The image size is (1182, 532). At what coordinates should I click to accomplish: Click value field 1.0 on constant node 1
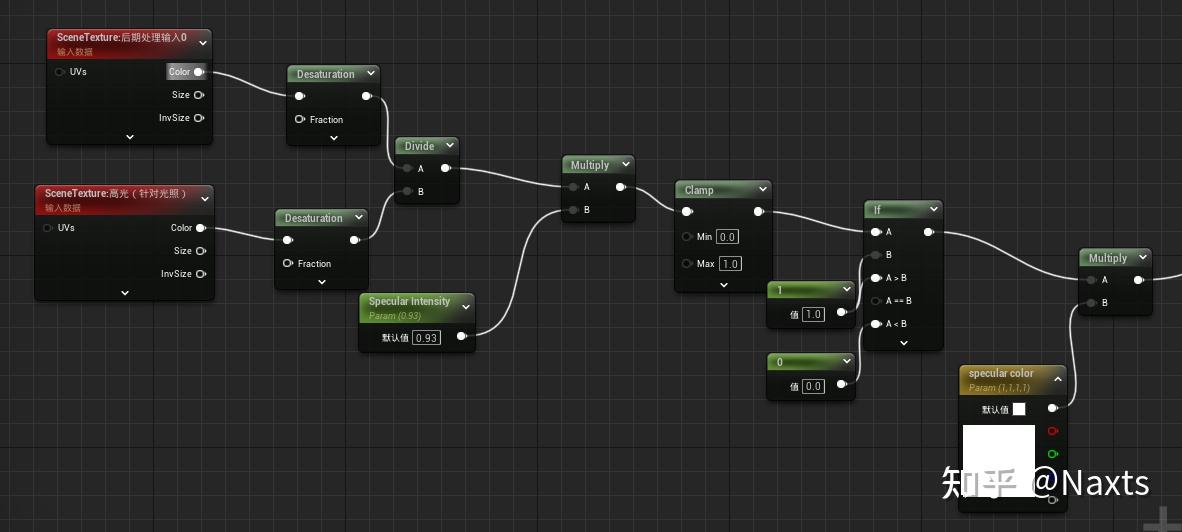coord(813,314)
